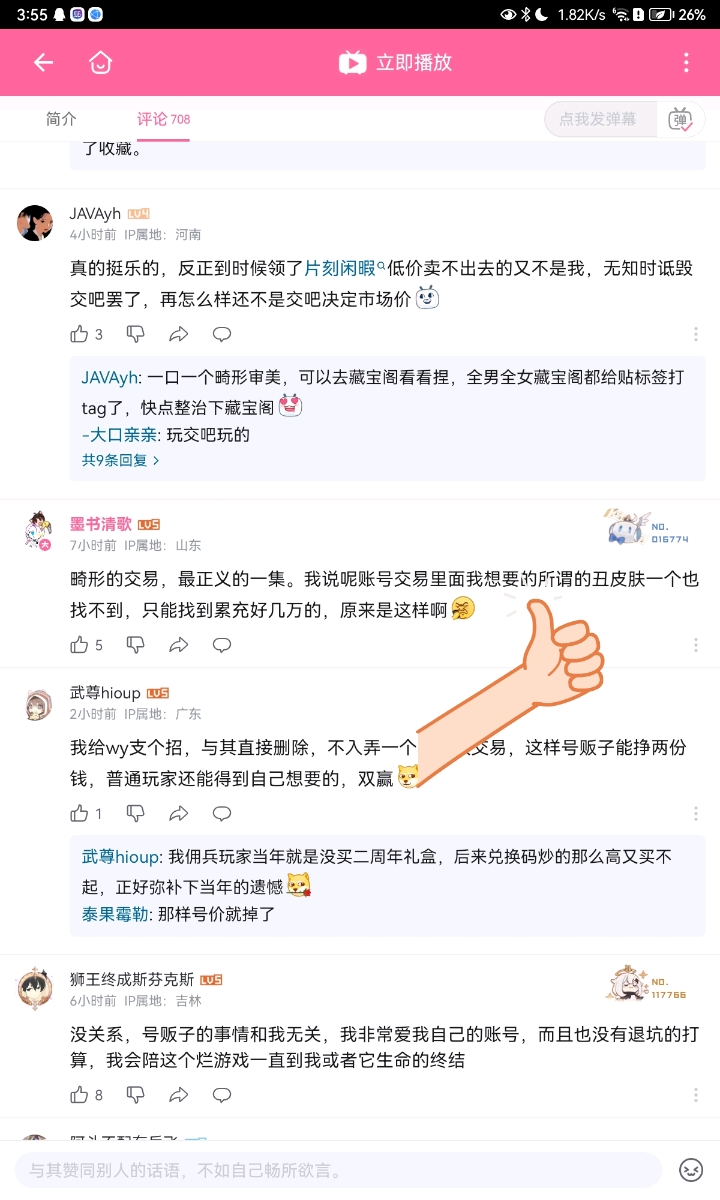
Task: Toggle like on 武尊hioup's comment
Action: [79, 813]
